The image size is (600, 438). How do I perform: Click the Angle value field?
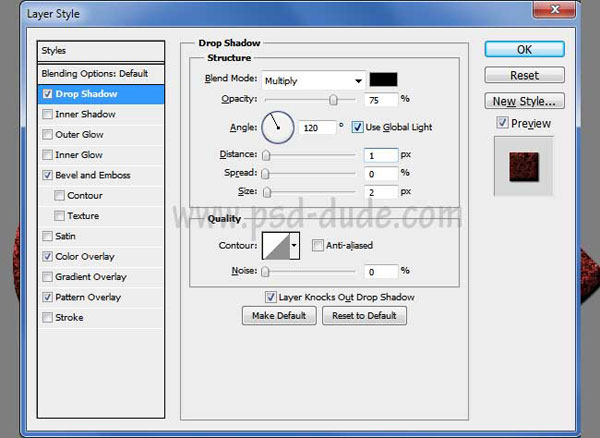[318, 127]
